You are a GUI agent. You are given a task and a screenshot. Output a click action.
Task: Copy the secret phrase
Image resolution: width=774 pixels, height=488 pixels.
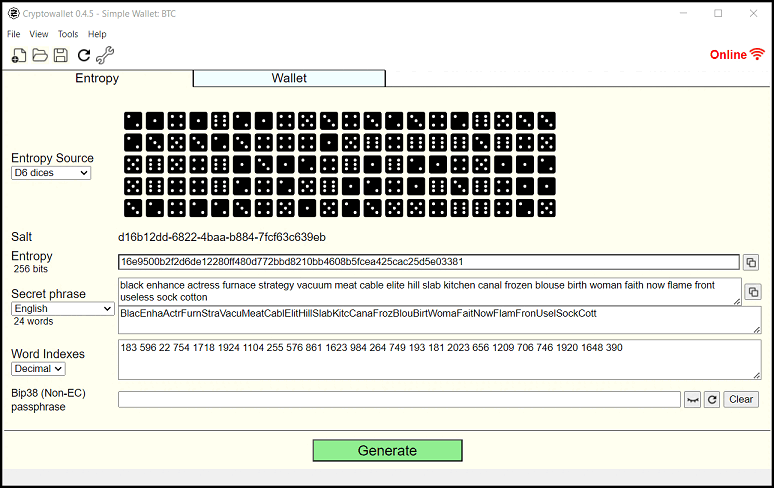pyautogui.click(x=753, y=292)
